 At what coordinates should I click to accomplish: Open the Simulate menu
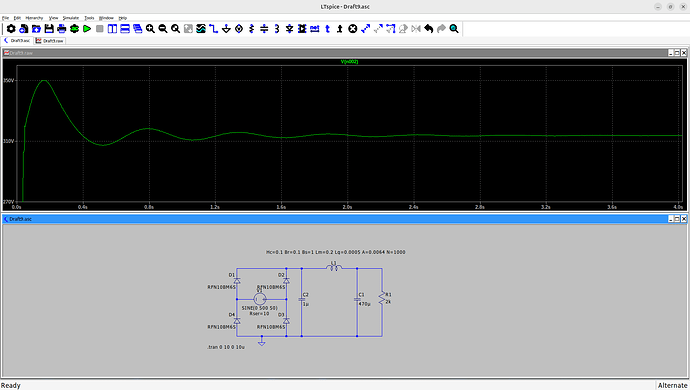click(71, 18)
